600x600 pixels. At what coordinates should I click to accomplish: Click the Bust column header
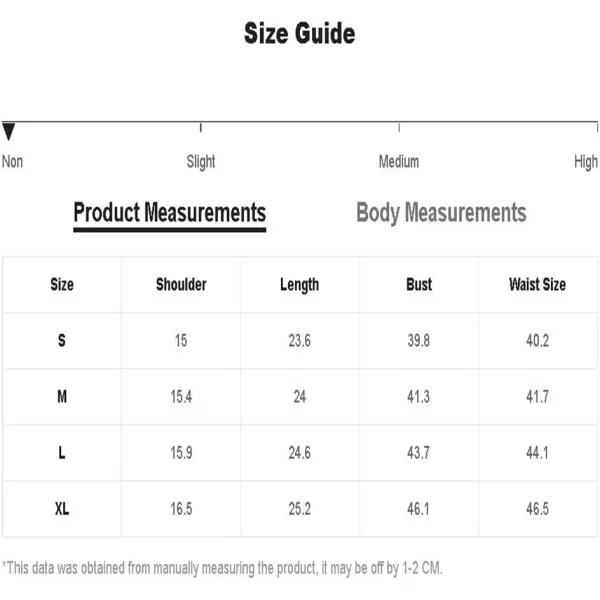[x=419, y=285]
